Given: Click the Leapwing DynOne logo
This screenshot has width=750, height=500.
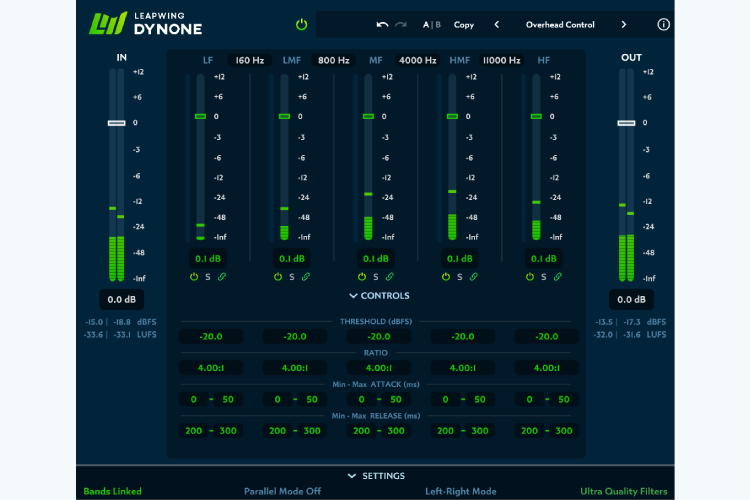Looking at the screenshot, I should pos(145,23).
